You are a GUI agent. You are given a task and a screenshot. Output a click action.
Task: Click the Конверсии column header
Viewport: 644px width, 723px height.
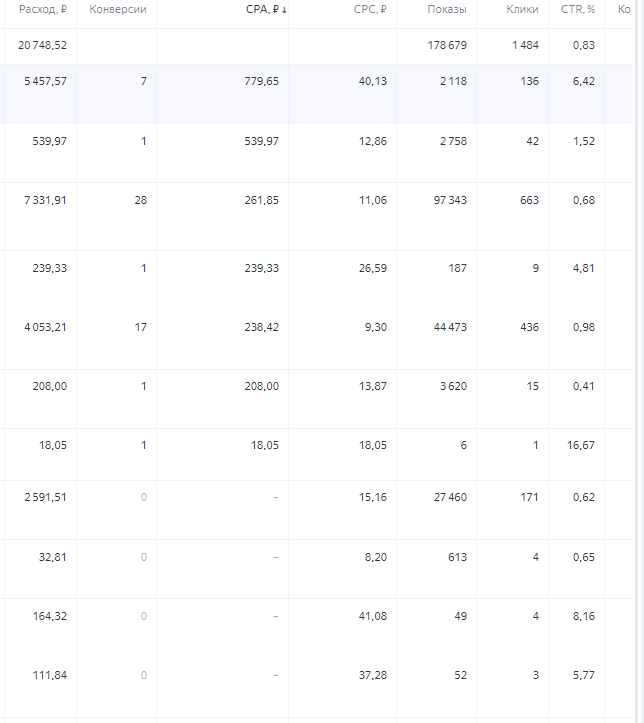pos(118,10)
